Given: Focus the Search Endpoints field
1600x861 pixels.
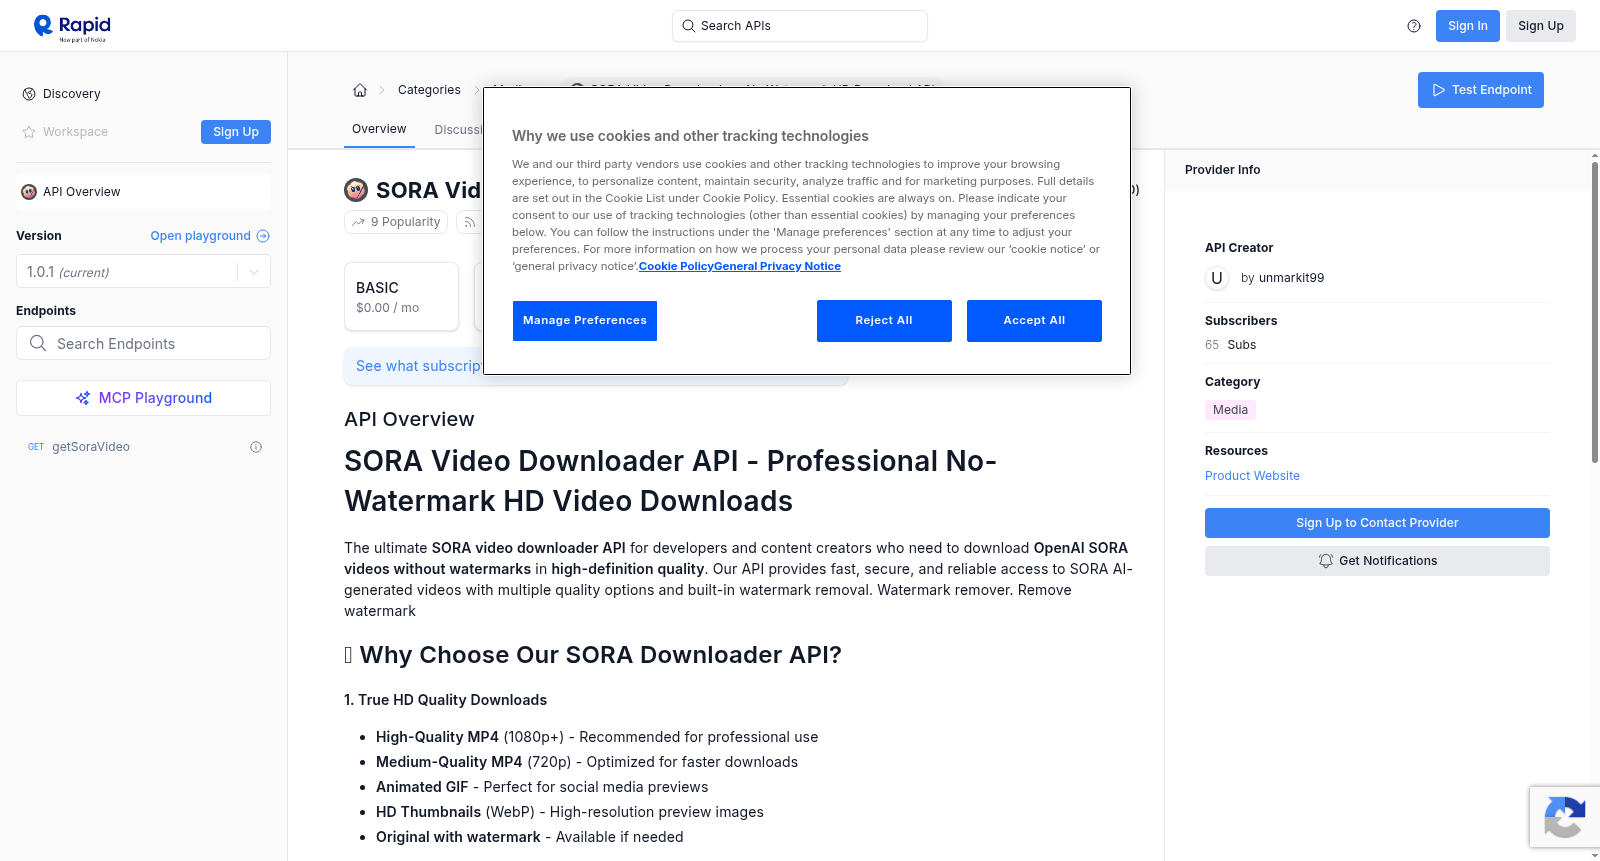Looking at the screenshot, I should (x=143, y=343).
